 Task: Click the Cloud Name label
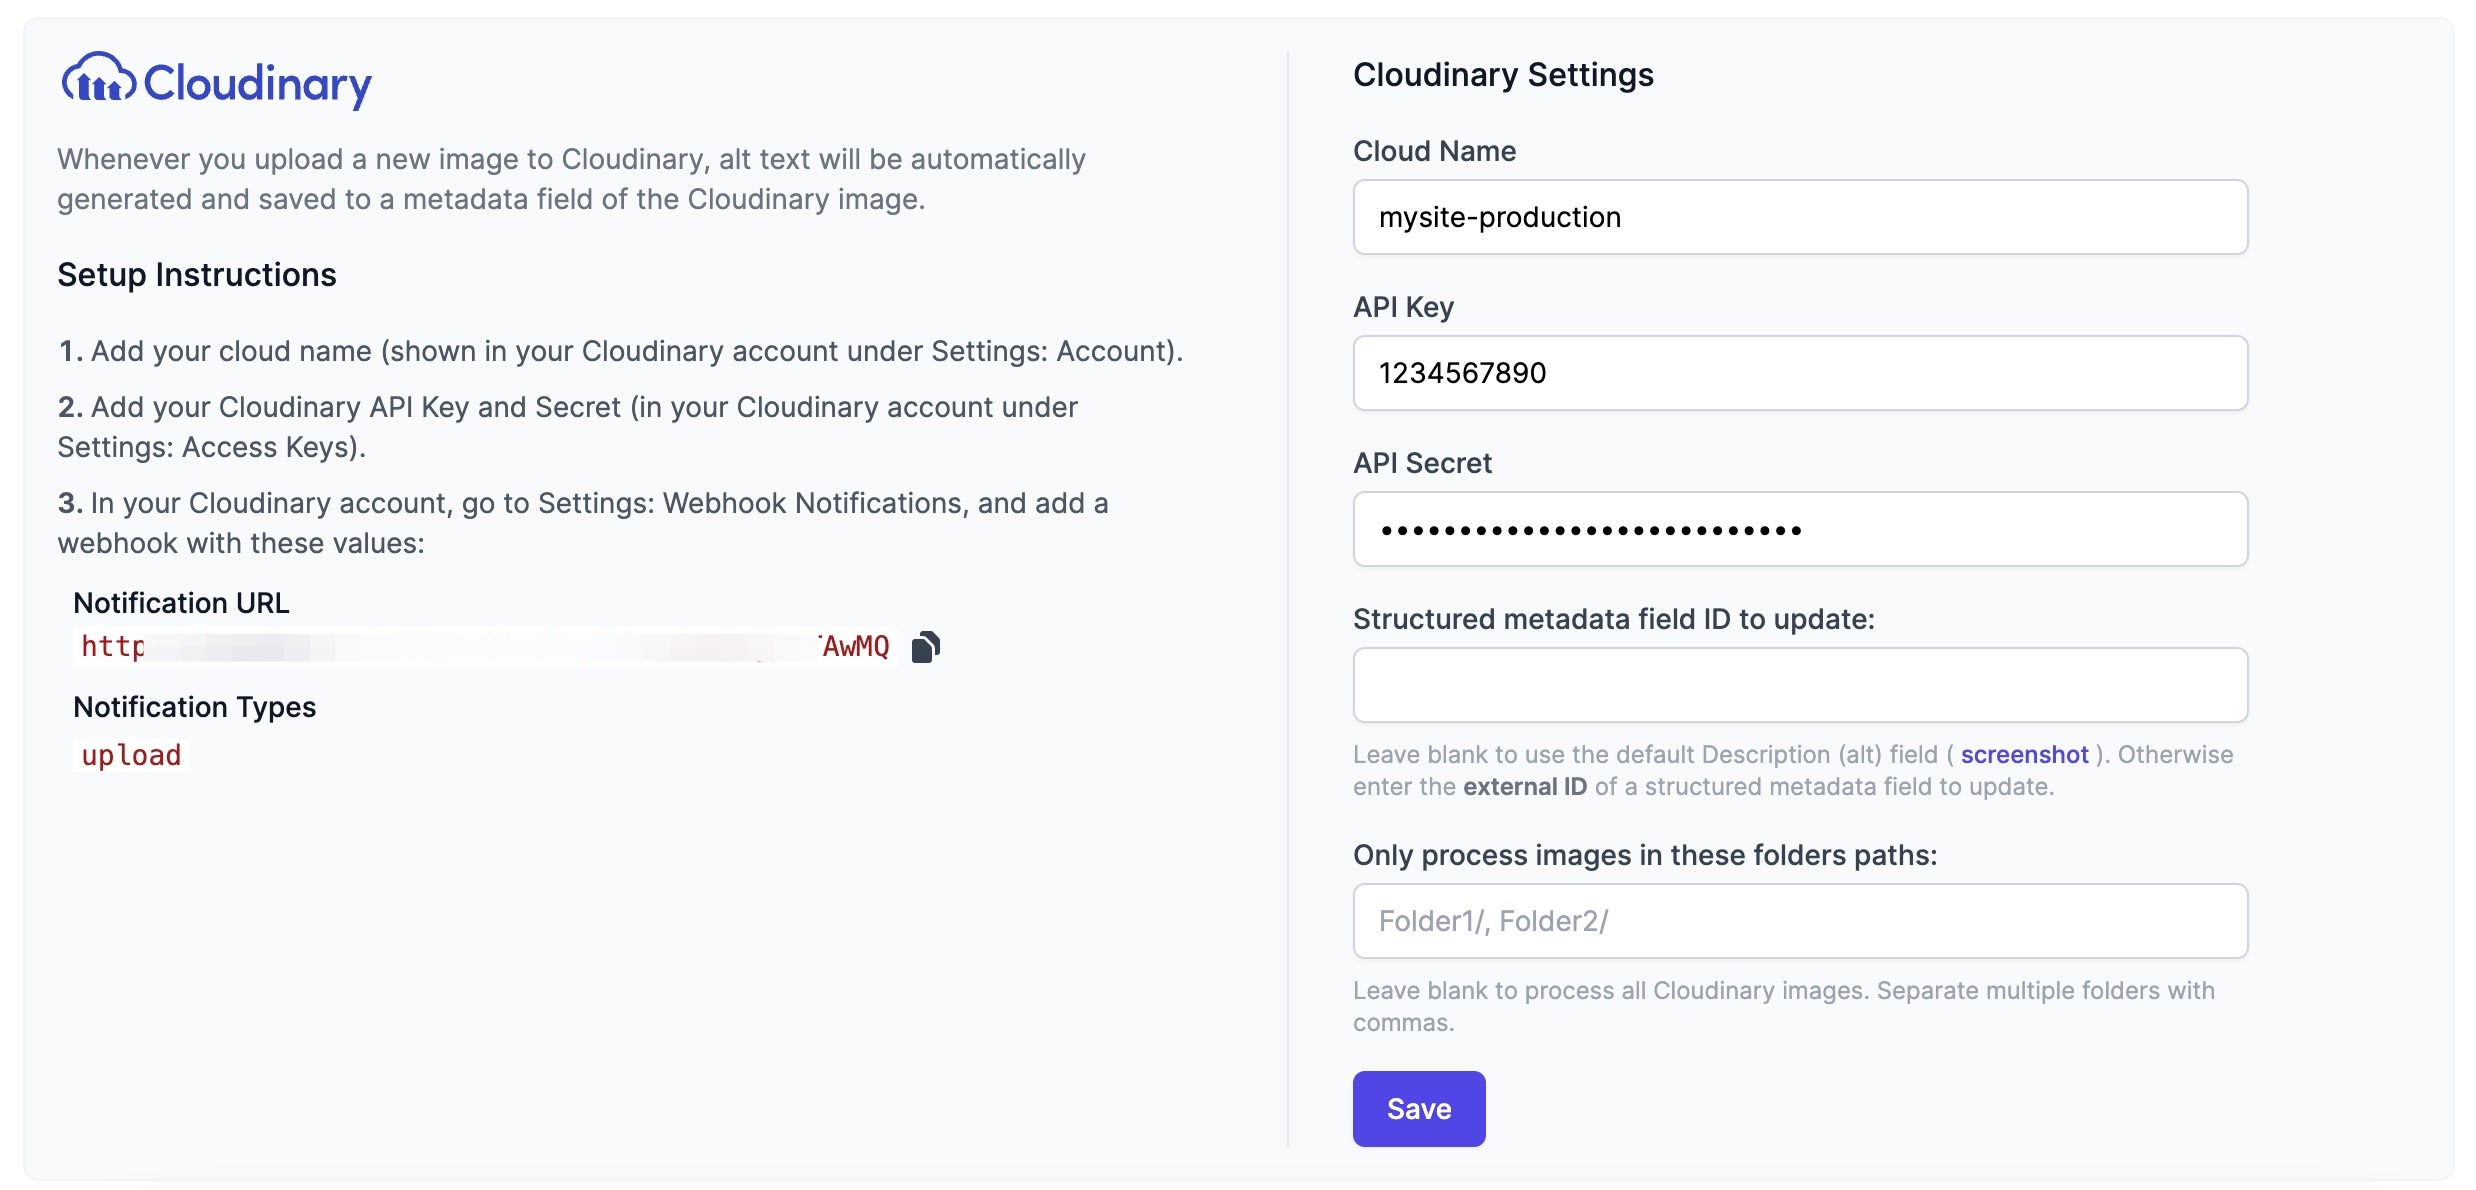pyautogui.click(x=1434, y=151)
